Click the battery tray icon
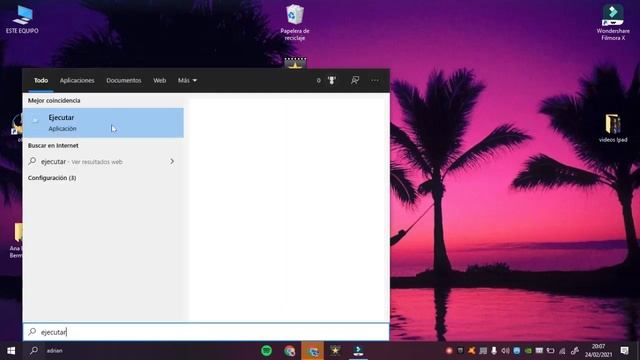 coord(551,351)
